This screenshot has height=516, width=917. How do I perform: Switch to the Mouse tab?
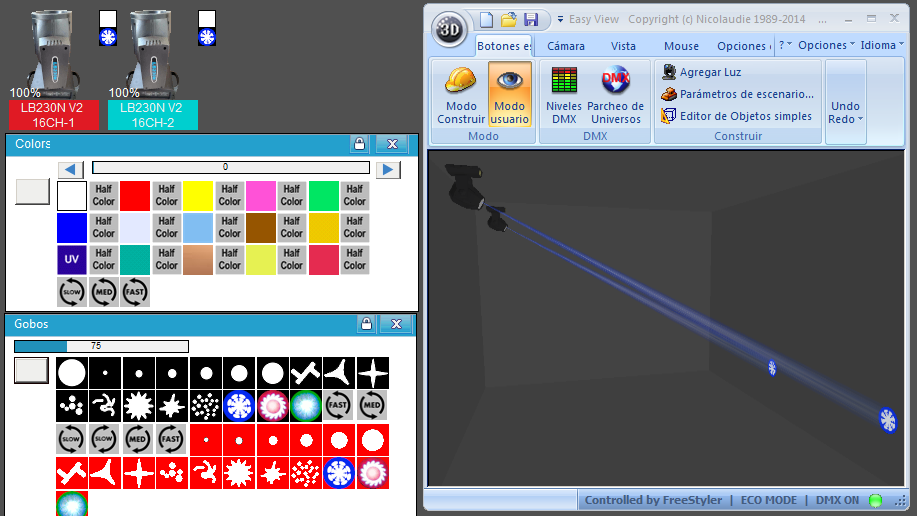tap(681, 46)
